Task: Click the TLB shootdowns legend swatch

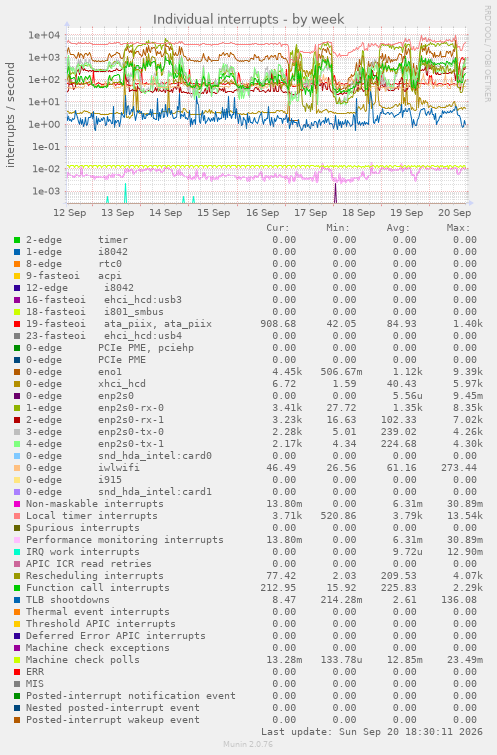Action: tap(17, 600)
